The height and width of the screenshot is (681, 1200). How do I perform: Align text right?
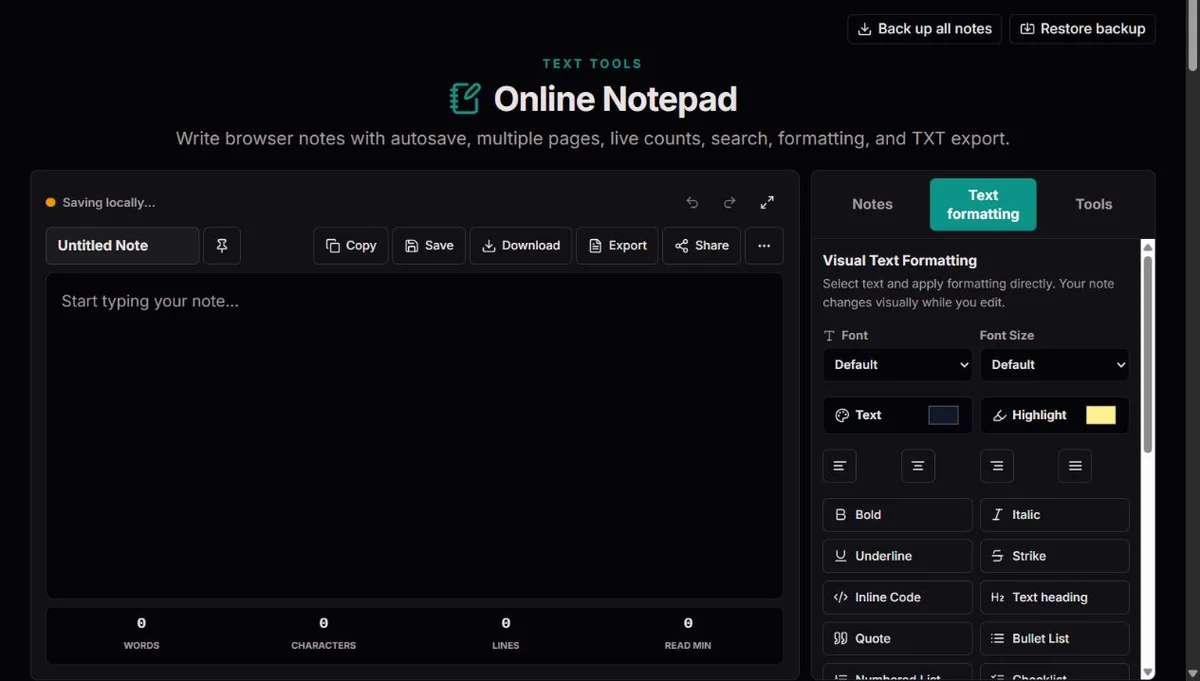point(996,466)
